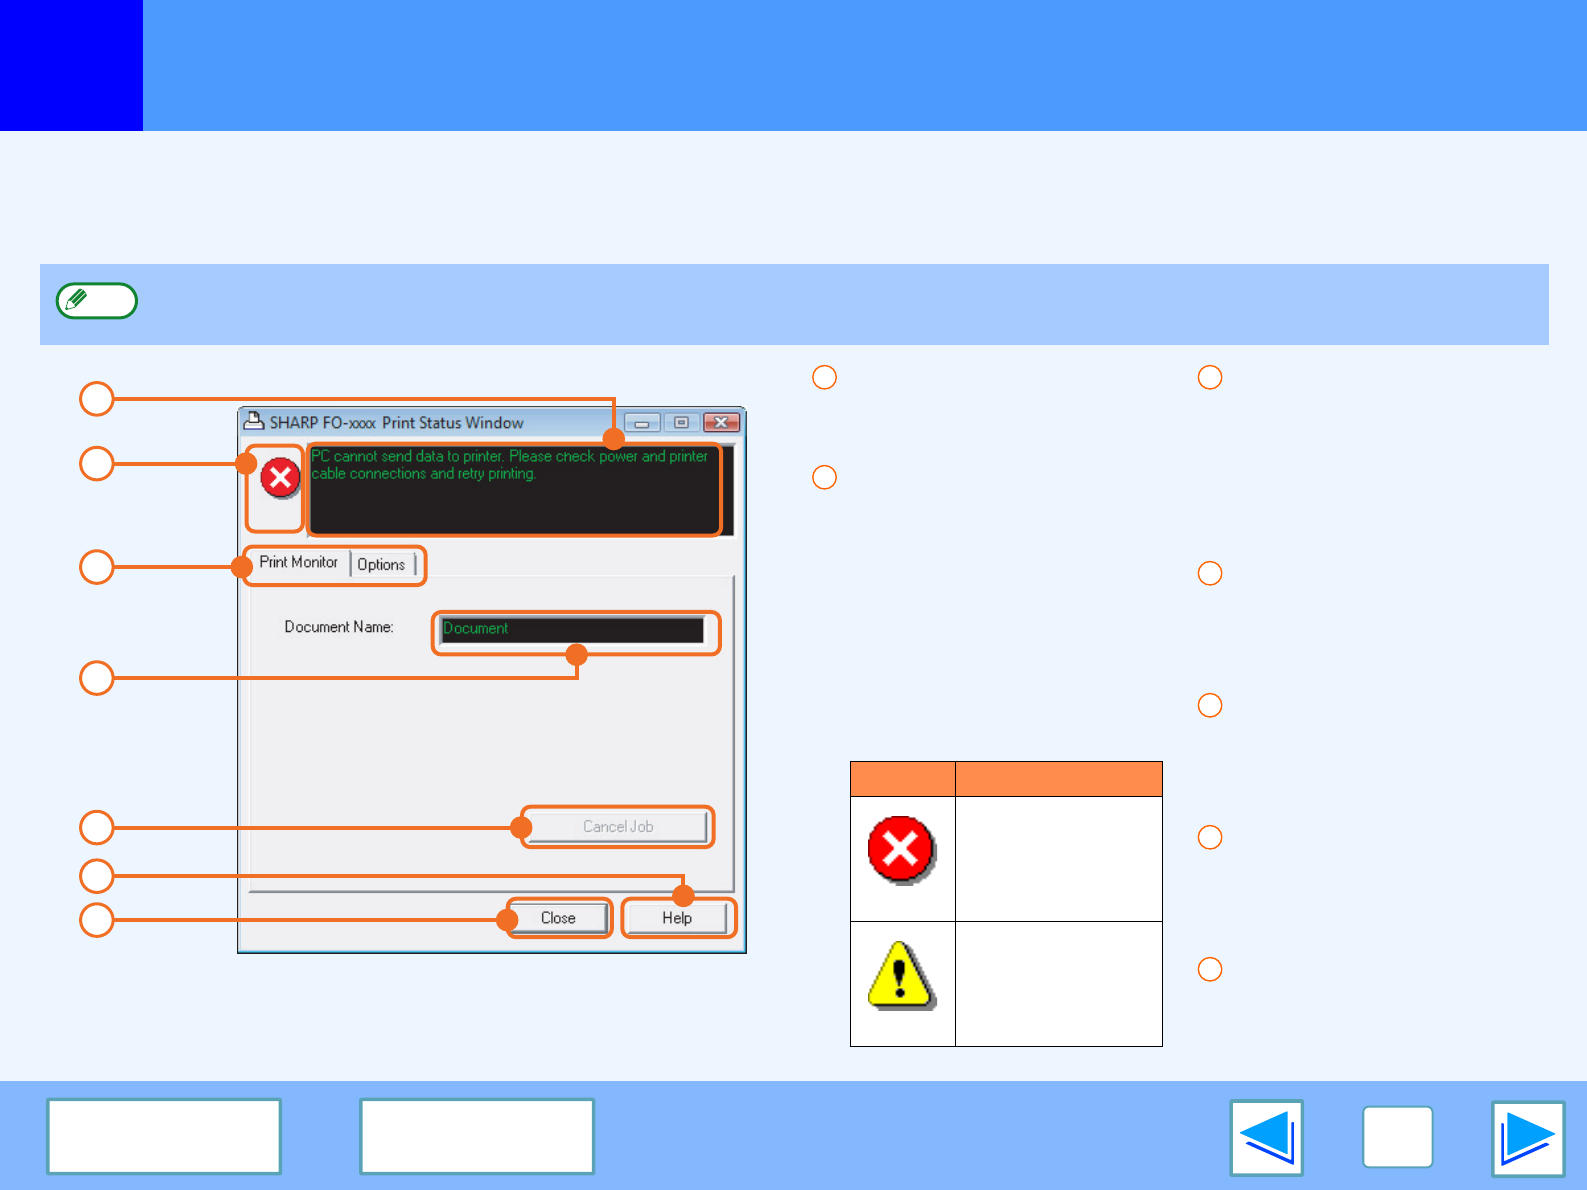Image resolution: width=1587 pixels, height=1190 pixels.
Task: Click the green pencil Note icon
Action: (97, 301)
